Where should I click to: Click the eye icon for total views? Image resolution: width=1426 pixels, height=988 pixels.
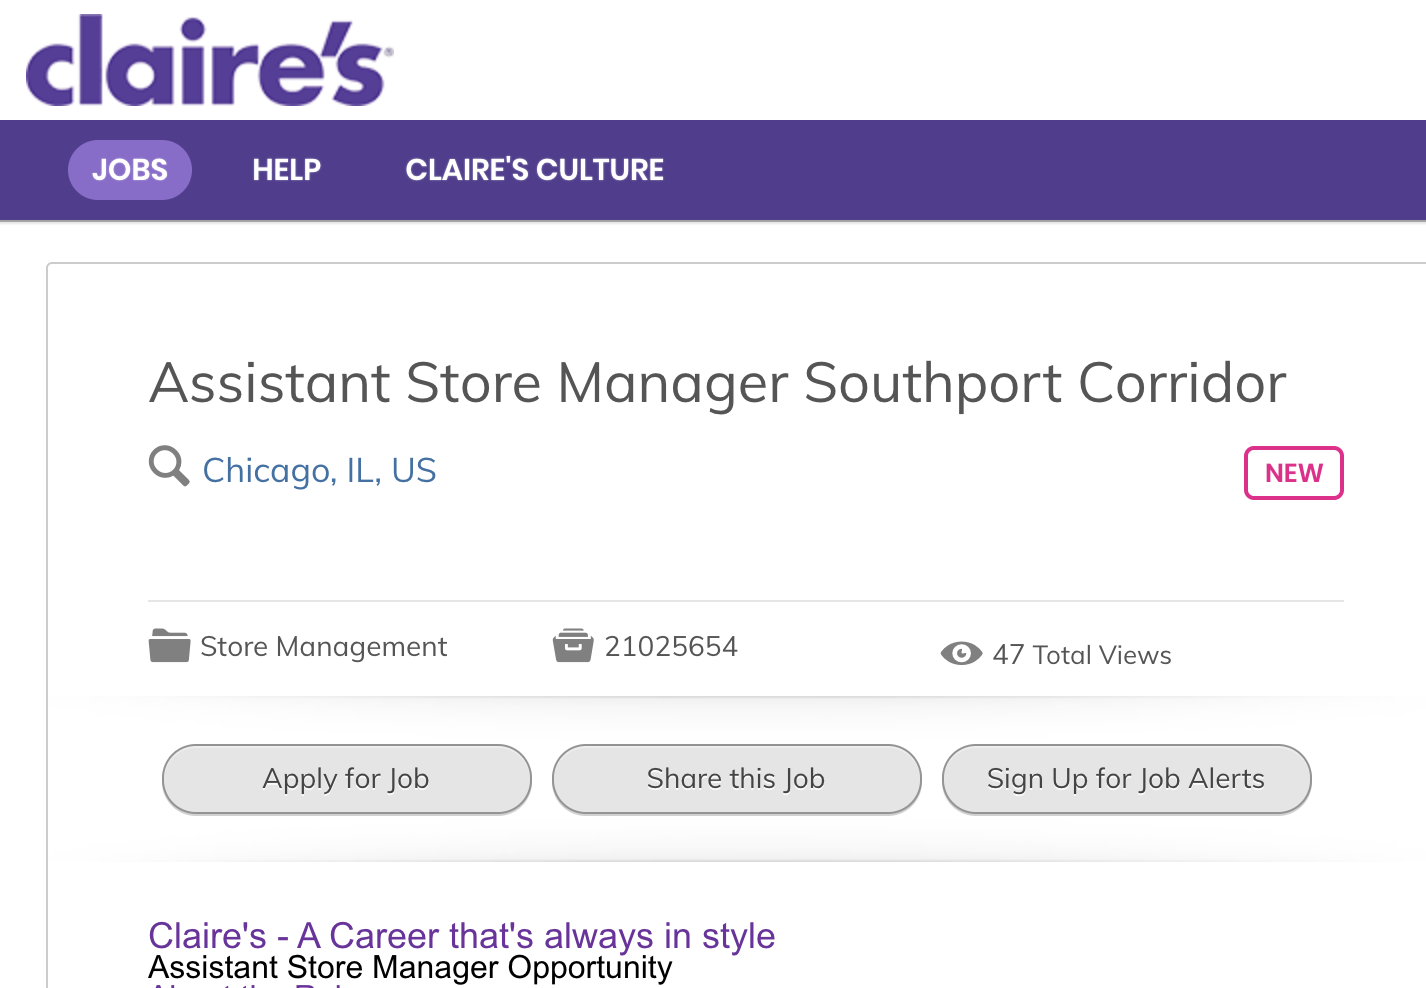(961, 654)
